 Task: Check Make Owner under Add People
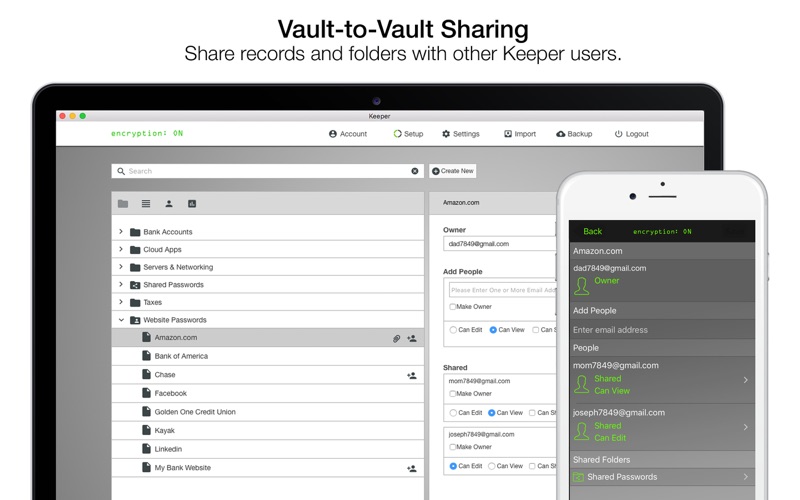click(x=453, y=307)
